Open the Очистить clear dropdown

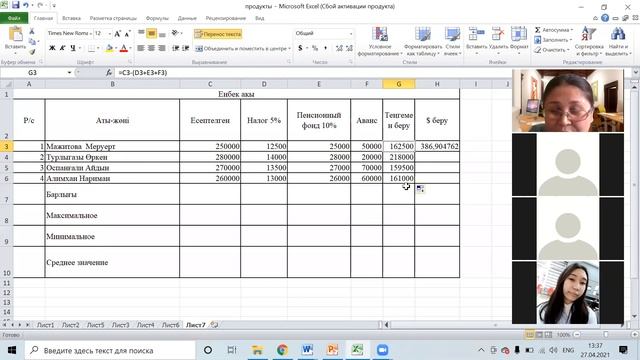(x=552, y=50)
